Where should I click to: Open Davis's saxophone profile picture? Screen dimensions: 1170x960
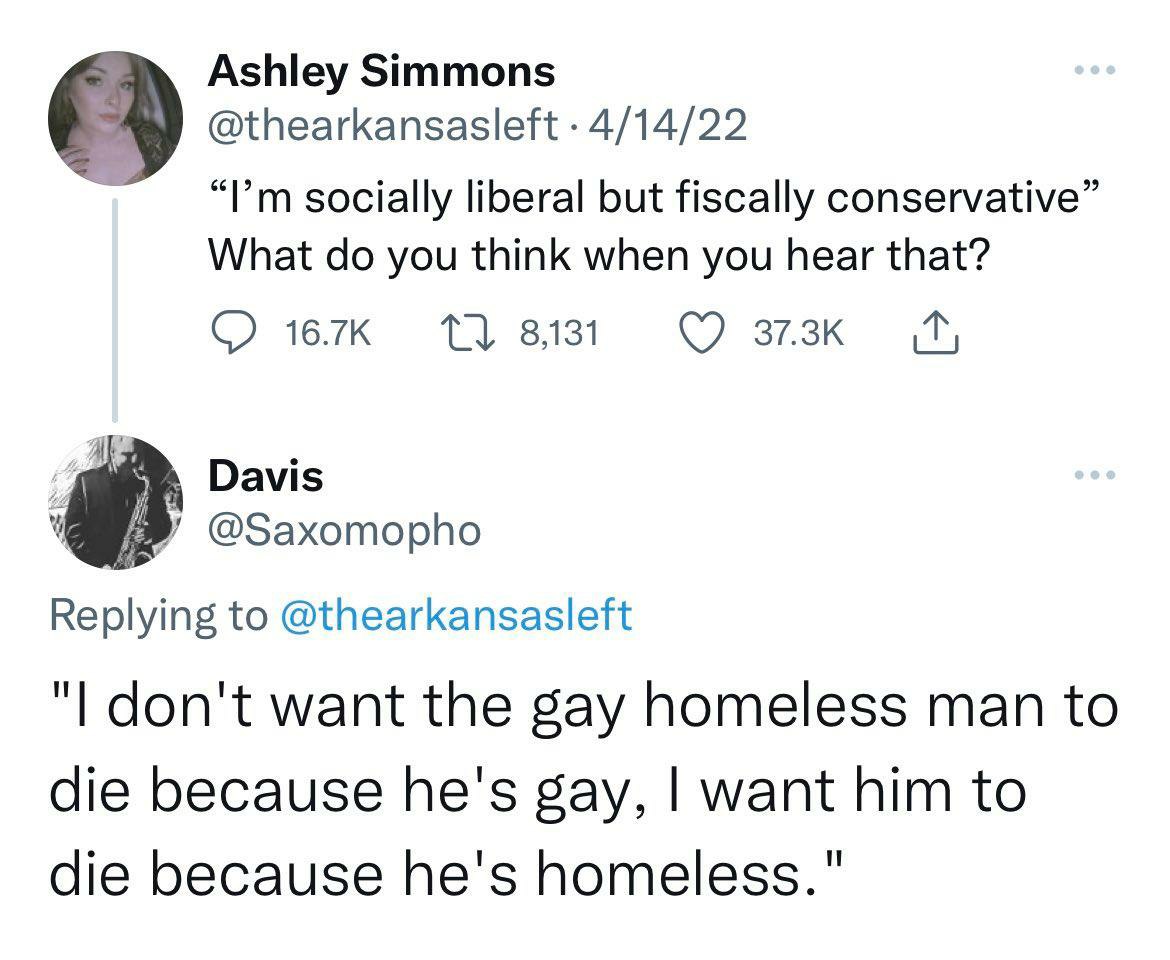(117, 502)
